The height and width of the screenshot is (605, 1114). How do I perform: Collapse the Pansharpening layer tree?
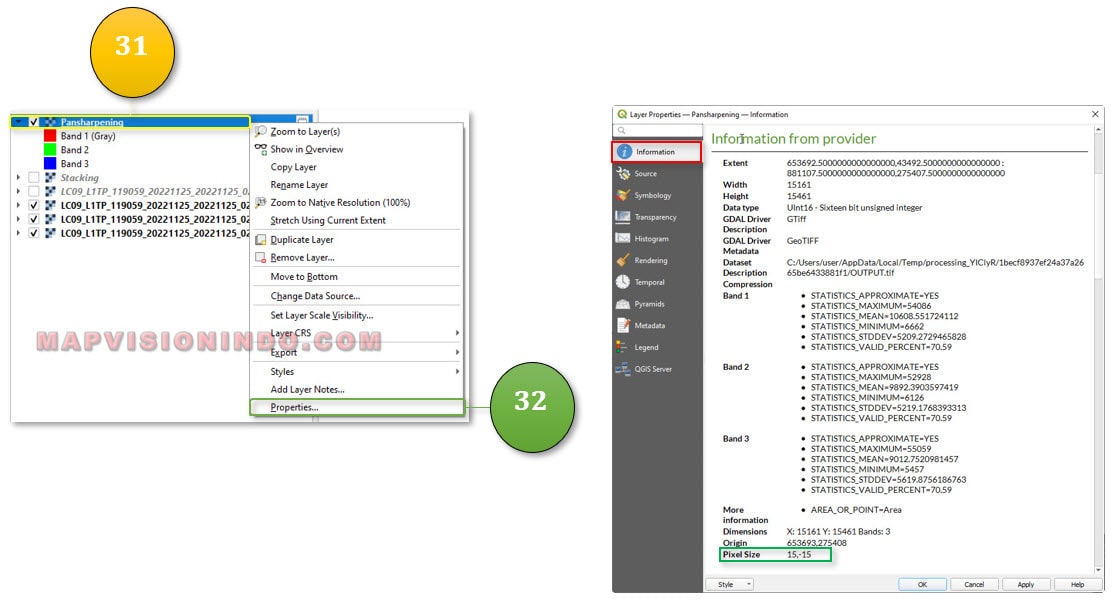19,122
